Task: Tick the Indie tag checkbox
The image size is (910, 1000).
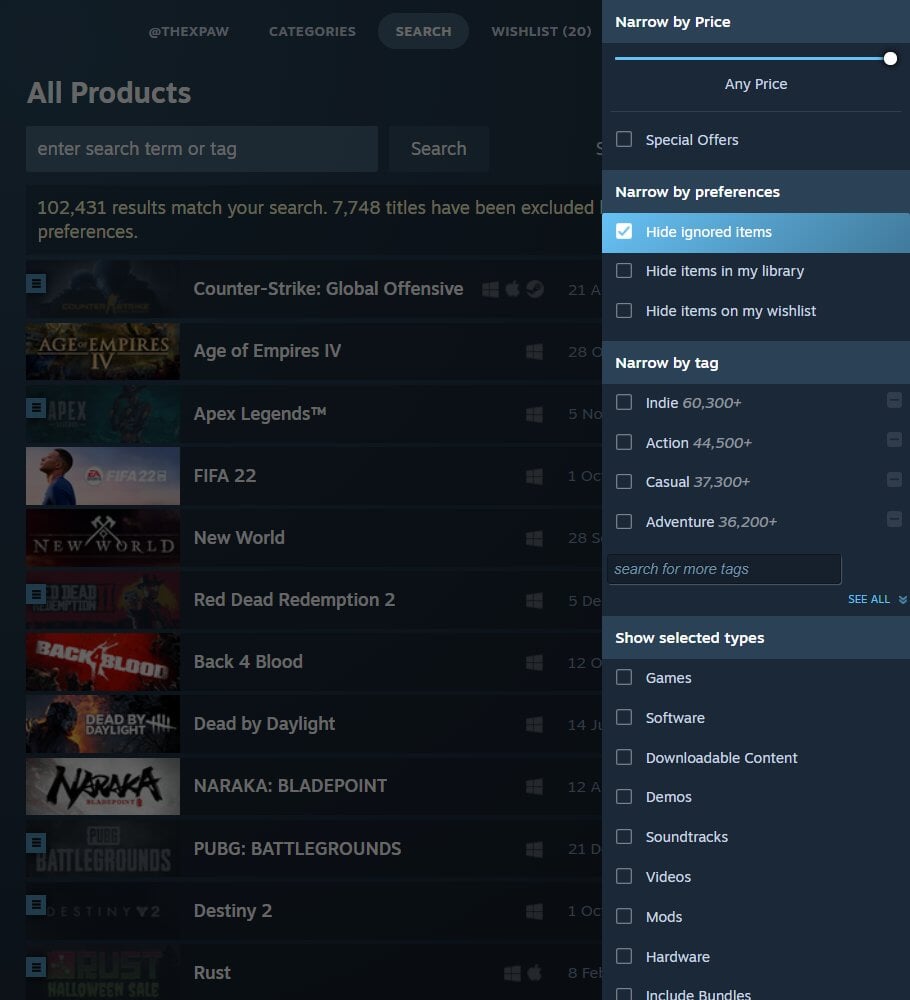Action: pyautogui.click(x=624, y=402)
